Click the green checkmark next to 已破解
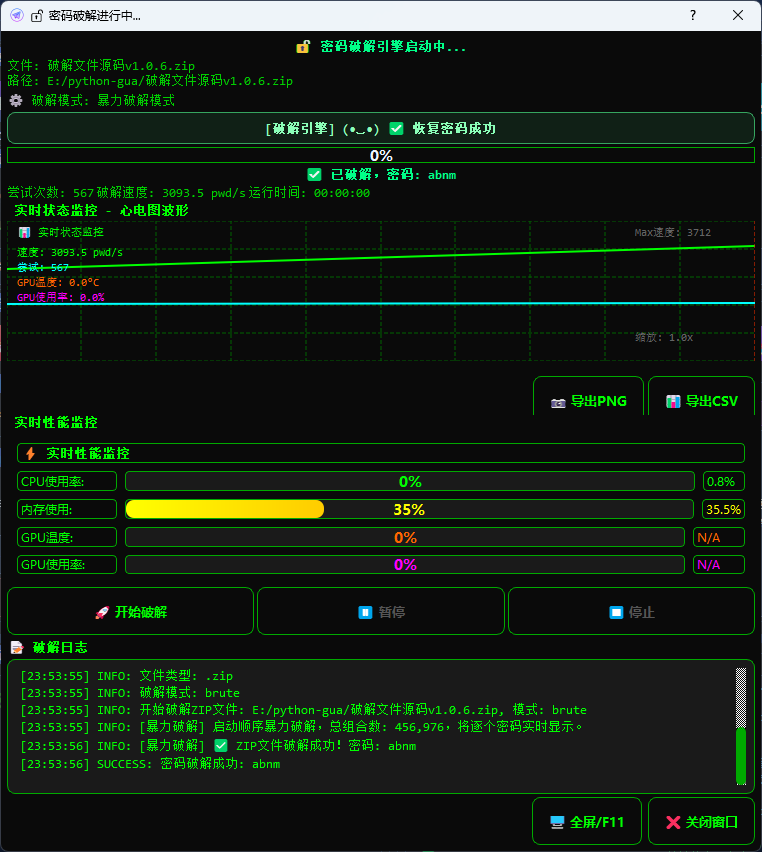This screenshot has width=762, height=852. pyautogui.click(x=314, y=174)
